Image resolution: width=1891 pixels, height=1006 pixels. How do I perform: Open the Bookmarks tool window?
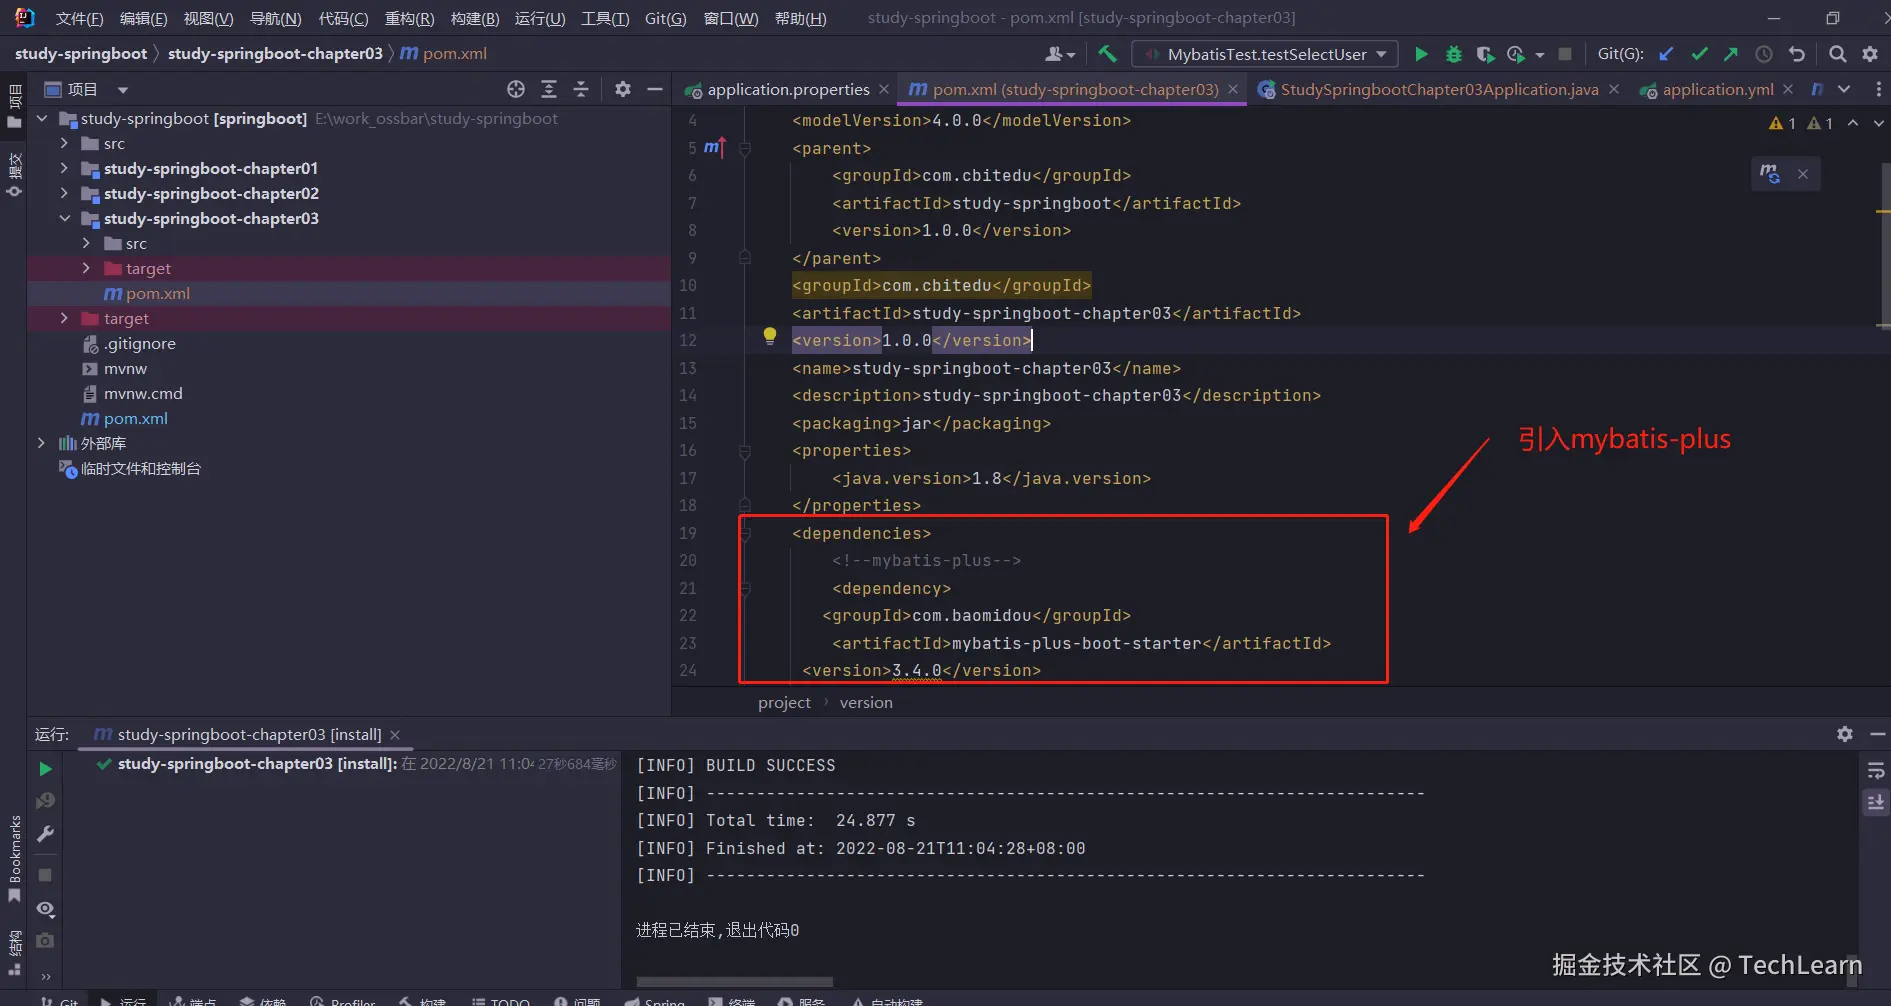[x=14, y=858]
